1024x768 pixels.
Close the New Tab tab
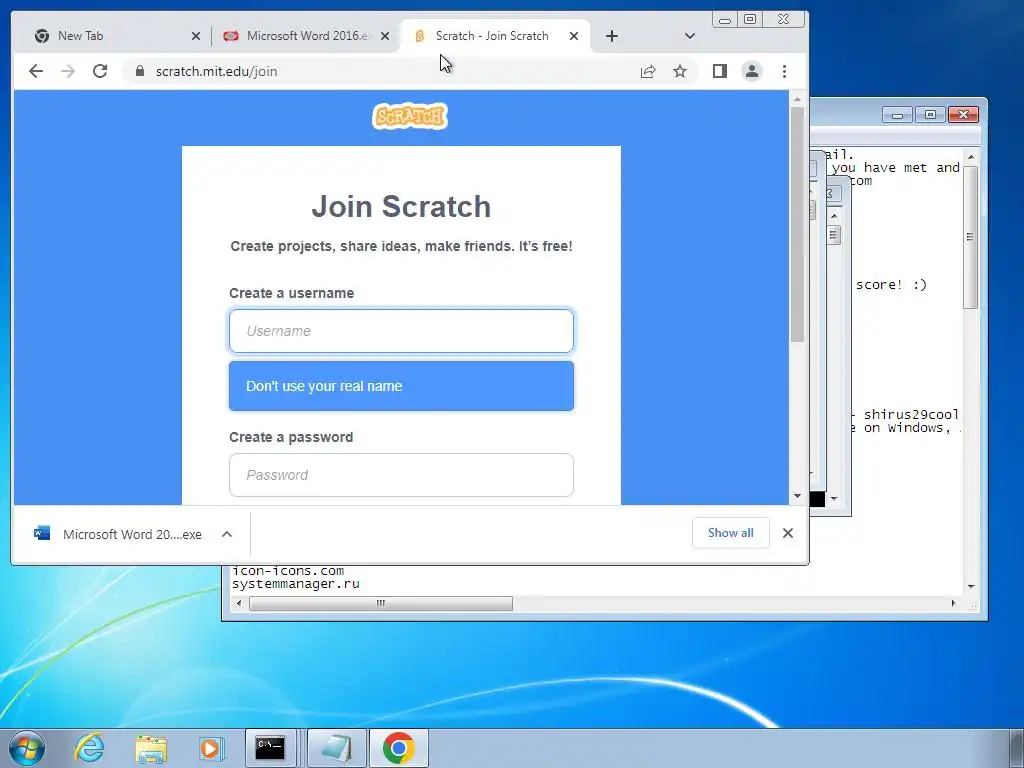pos(195,36)
